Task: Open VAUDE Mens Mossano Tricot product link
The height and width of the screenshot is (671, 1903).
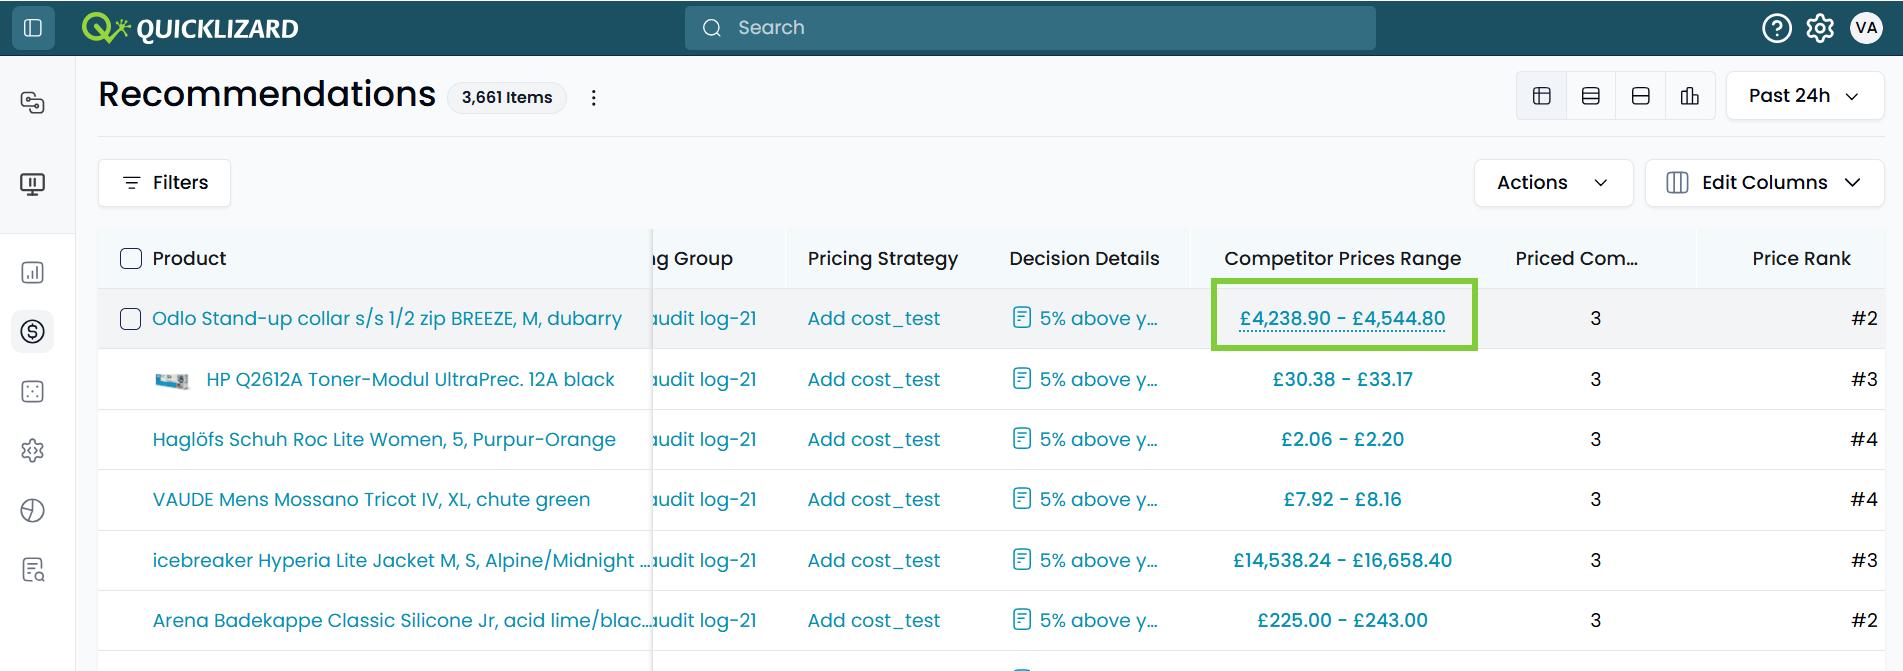Action: [371, 500]
